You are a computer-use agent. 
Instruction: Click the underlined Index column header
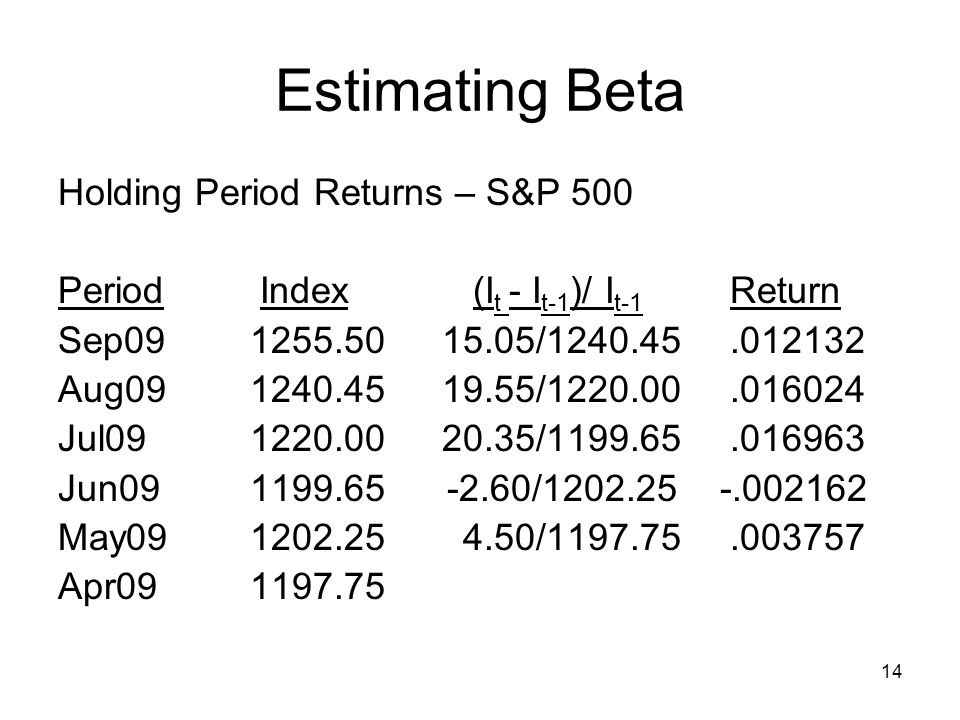coord(304,291)
